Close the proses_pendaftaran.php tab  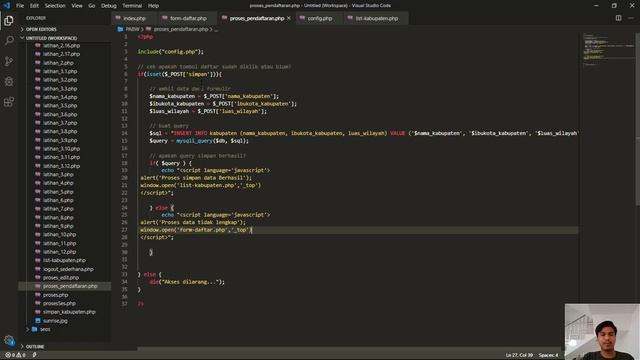(x=289, y=18)
